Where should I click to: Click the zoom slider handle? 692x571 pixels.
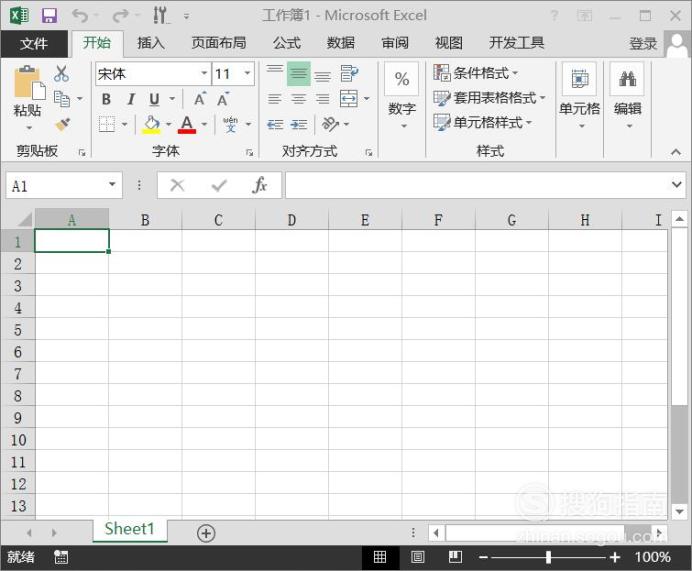tap(548, 557)
